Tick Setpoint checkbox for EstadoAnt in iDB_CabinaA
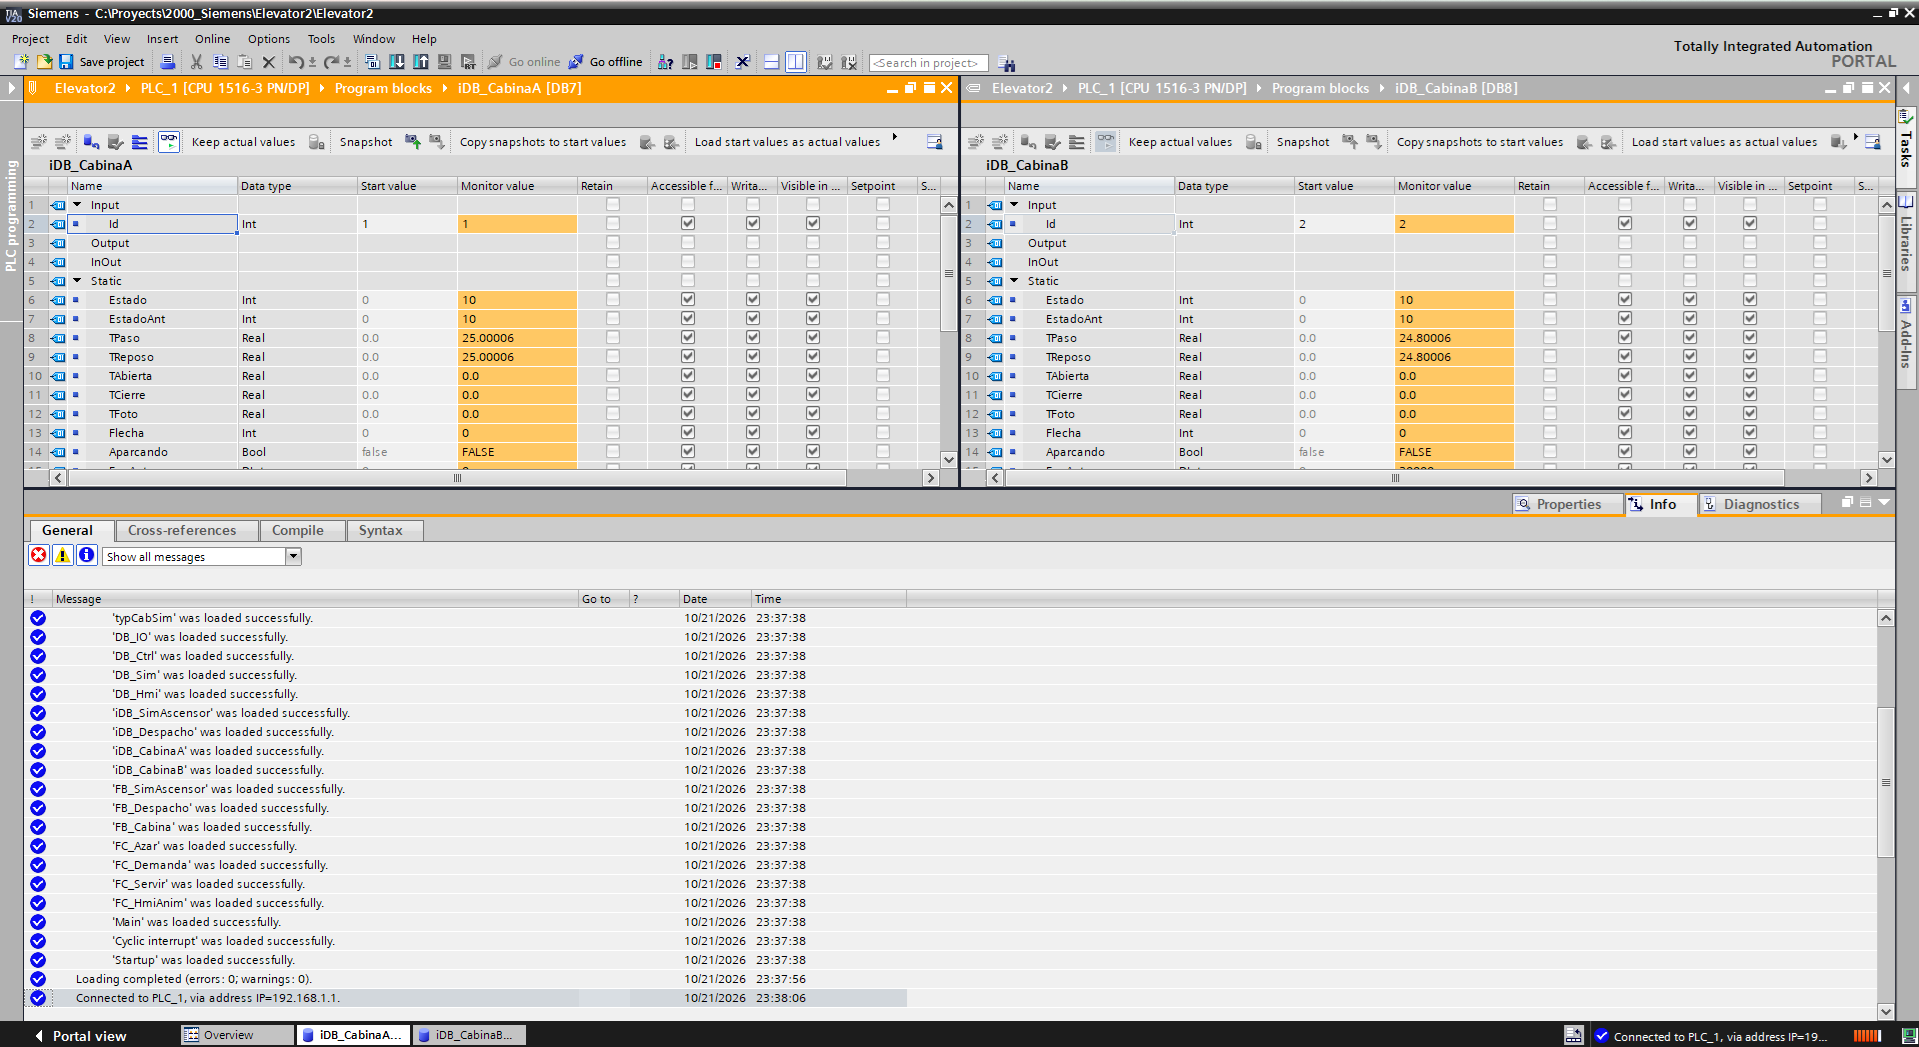This screenshot has width=1919, height=1047. 883,319
